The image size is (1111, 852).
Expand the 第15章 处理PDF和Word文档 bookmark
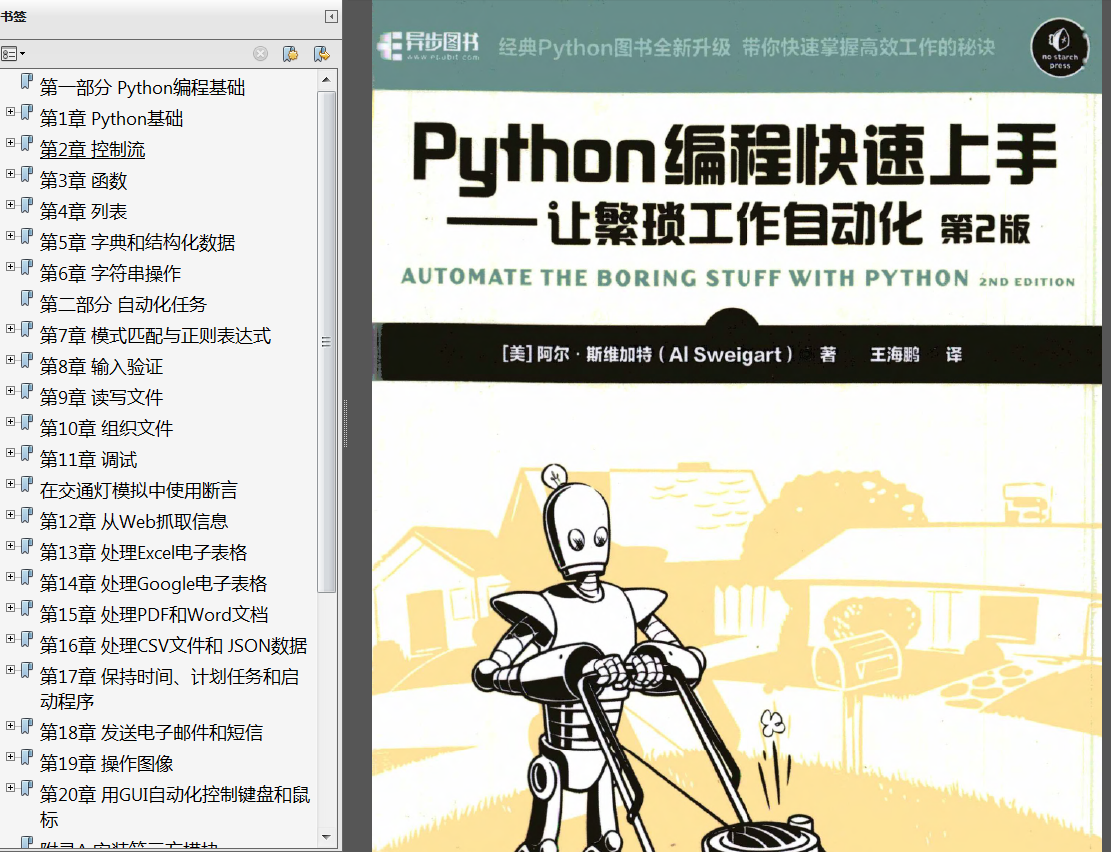[x=10, y=608]
